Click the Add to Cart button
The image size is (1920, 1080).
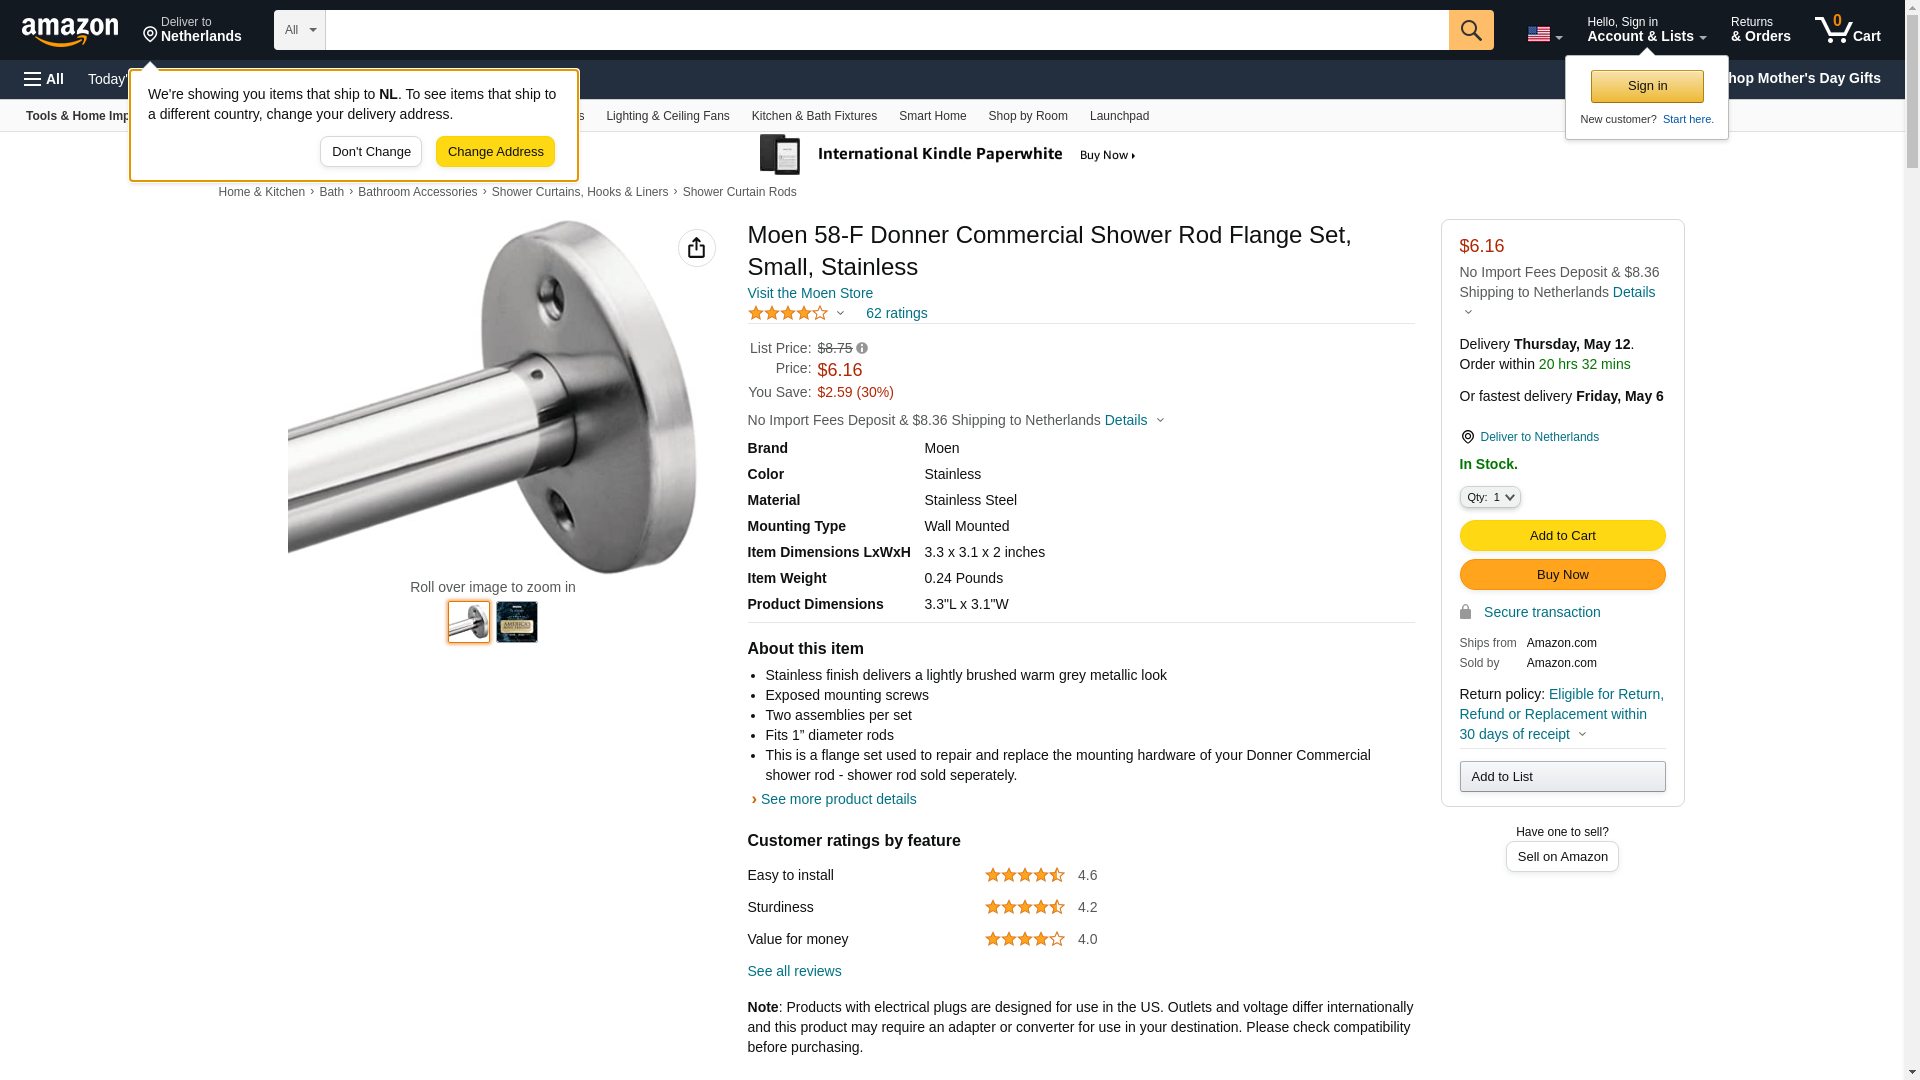[x=1562, y=536]
